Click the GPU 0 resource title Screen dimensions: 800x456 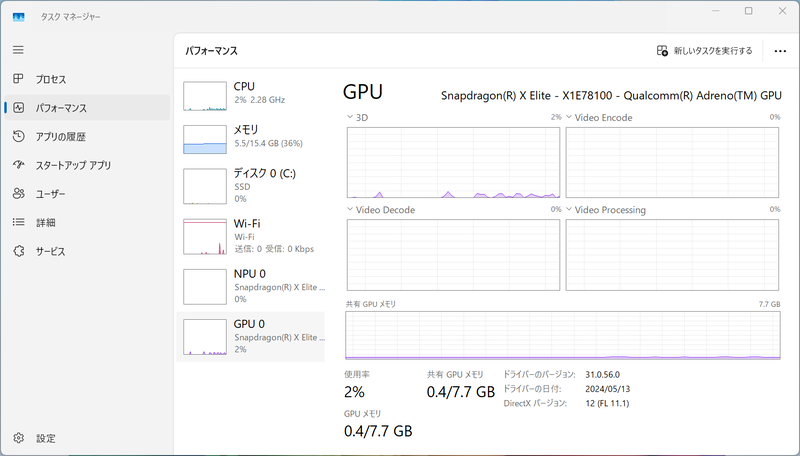[249, 324]
